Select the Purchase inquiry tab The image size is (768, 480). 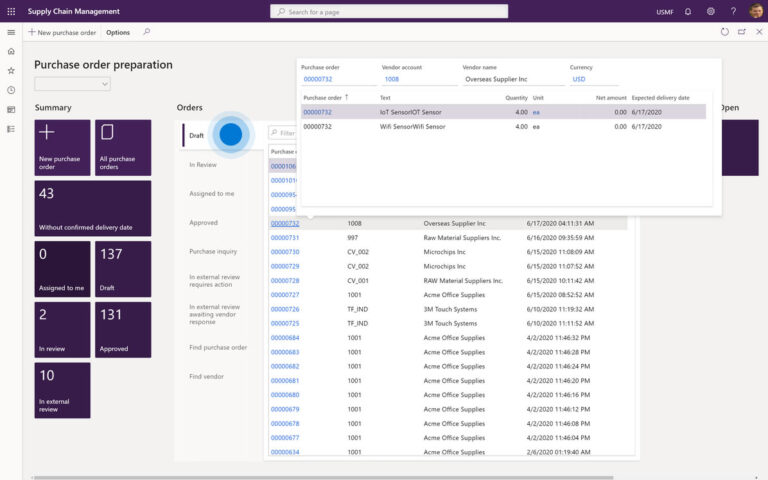(x=213, y=251)
